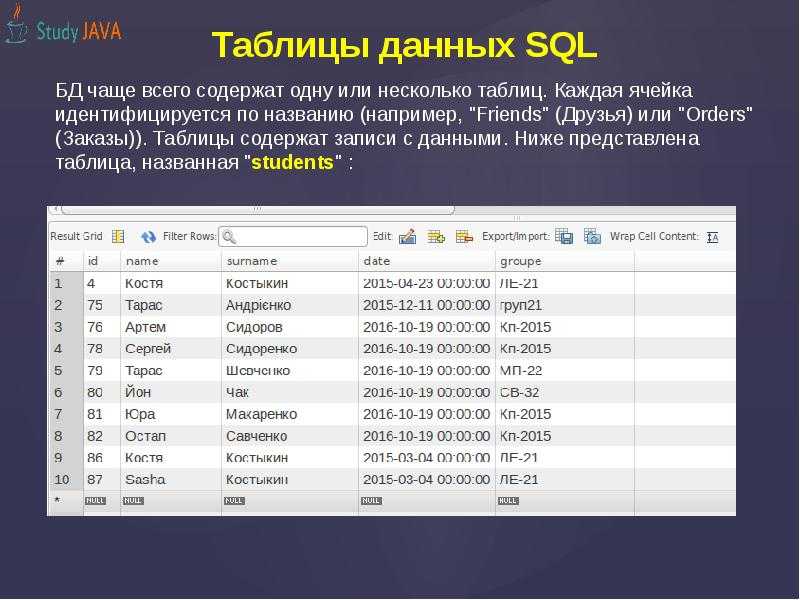The image size is (800, 600).
Task: Import records using the import icon
Action: 592,237
